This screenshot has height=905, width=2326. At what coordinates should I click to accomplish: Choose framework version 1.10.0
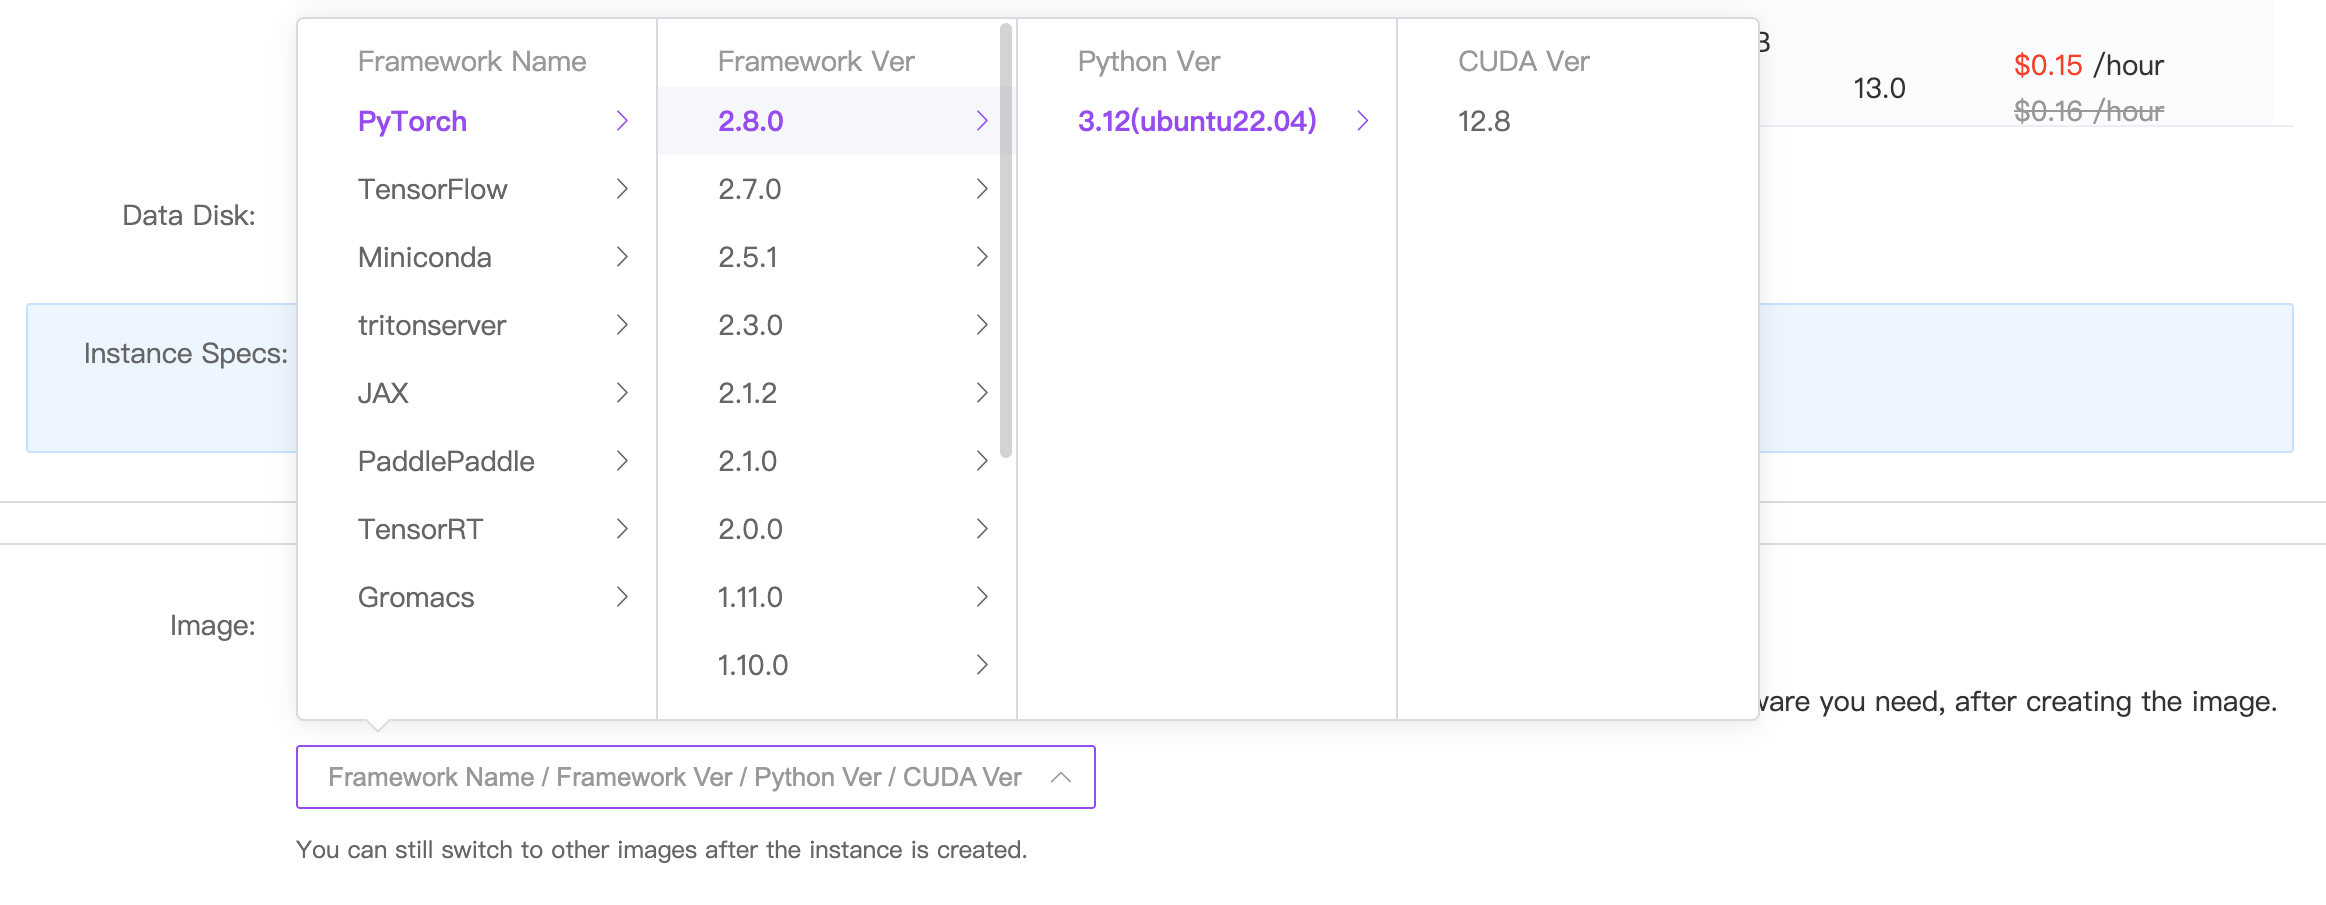tap(752, 665)
